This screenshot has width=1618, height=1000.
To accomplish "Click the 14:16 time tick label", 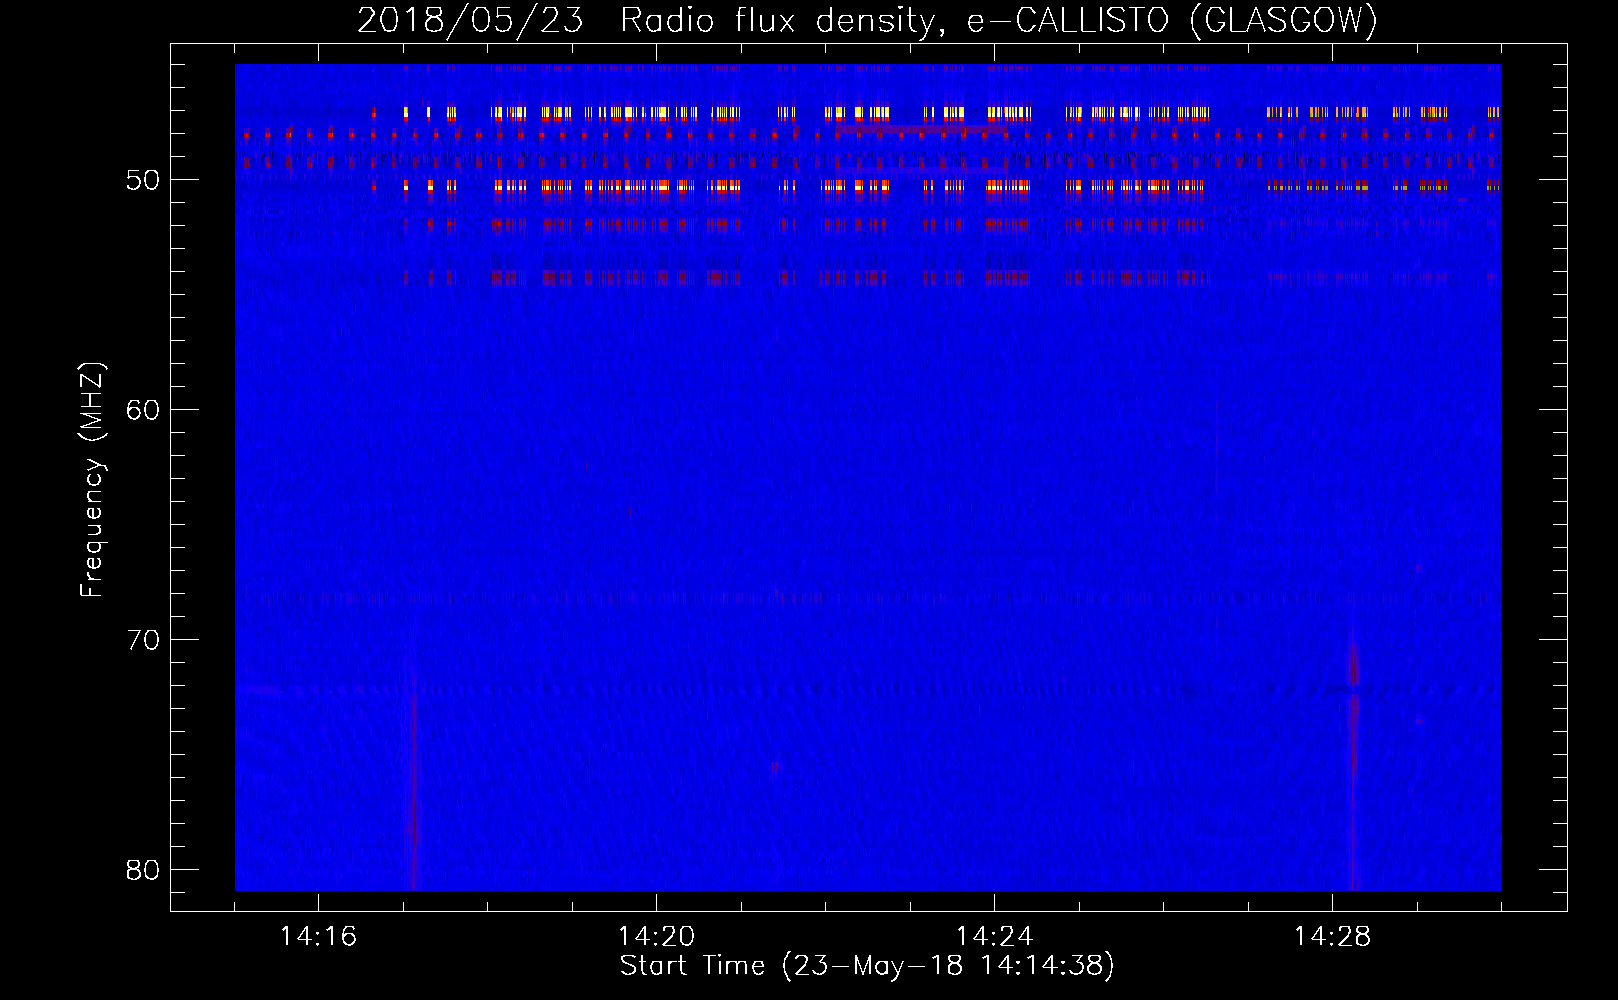I will tap(318, 937).
